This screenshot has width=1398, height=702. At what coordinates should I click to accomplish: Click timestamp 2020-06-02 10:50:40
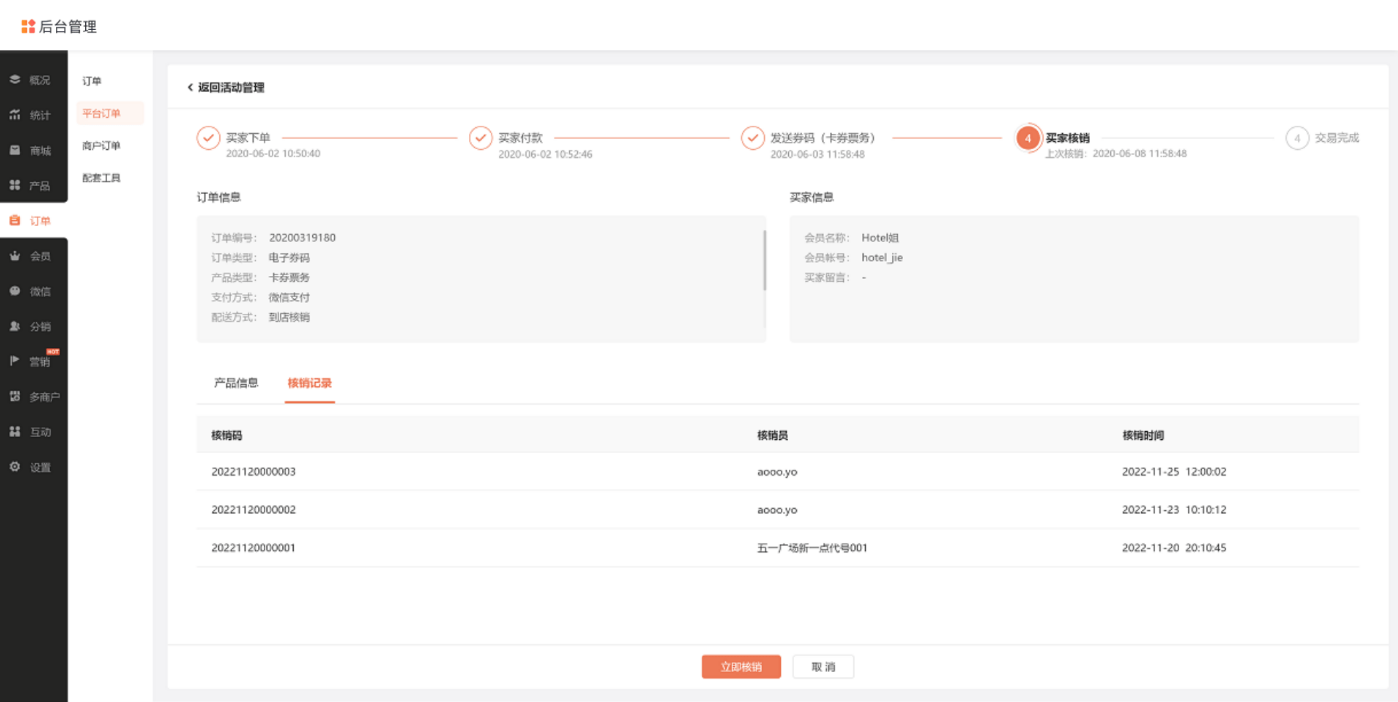tap(273, 154)
